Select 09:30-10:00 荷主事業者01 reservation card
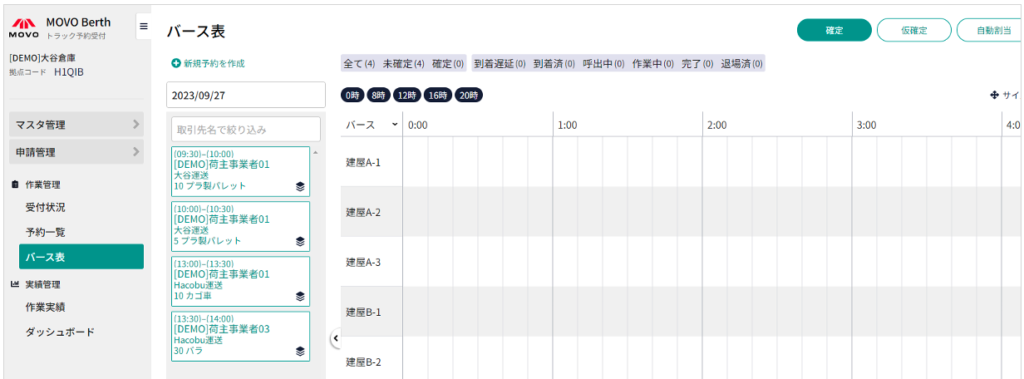1024x379 pixels. [240, 171]
